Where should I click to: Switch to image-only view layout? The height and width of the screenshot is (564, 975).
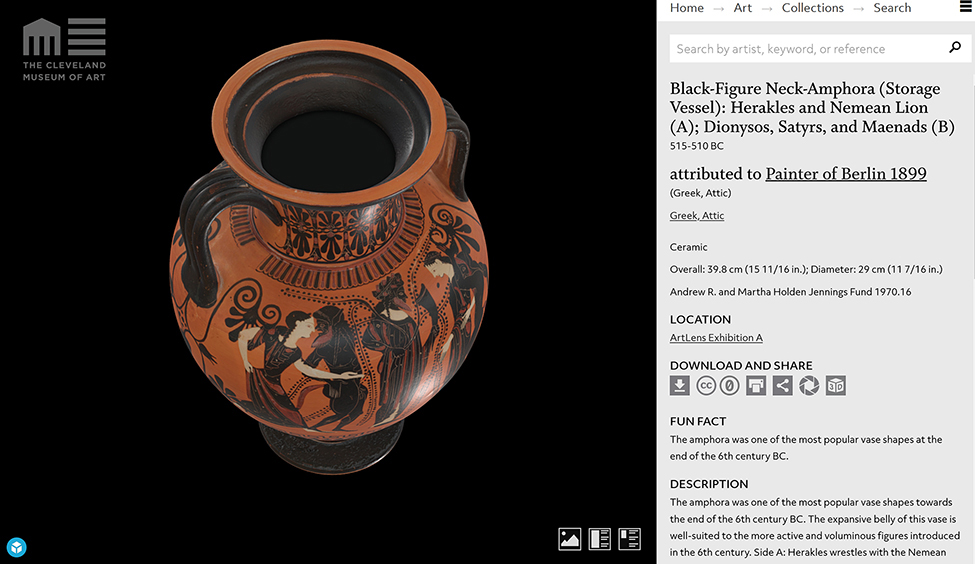pos(570,539)
